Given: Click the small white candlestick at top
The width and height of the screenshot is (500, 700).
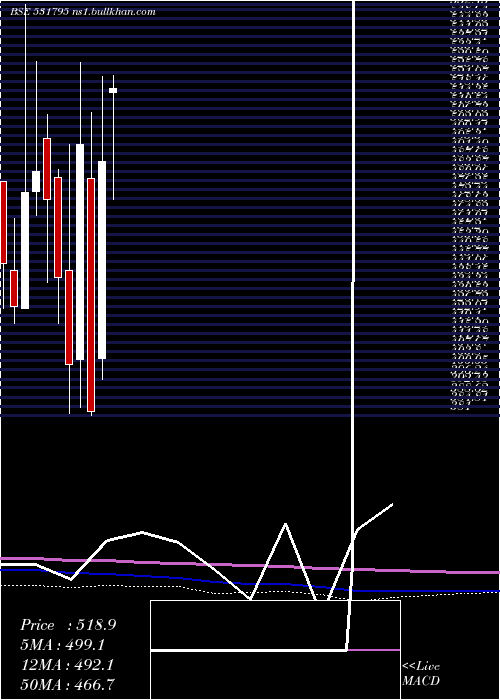Looking at the screenshot, I should (x=113, y=91).
